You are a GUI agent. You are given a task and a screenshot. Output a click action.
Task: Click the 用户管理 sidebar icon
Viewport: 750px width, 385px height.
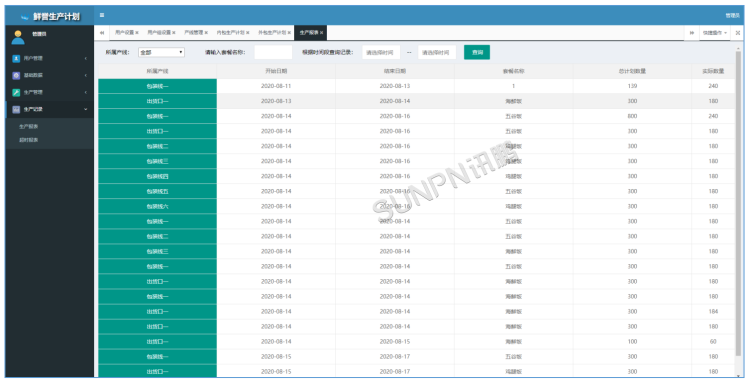click(x=16, y=58)
